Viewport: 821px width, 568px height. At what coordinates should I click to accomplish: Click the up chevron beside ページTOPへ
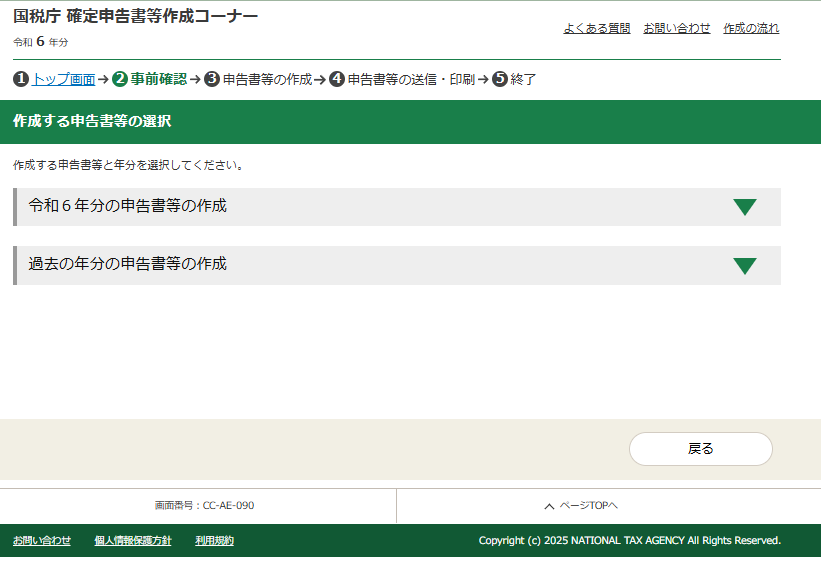click(x=549, y=506)
